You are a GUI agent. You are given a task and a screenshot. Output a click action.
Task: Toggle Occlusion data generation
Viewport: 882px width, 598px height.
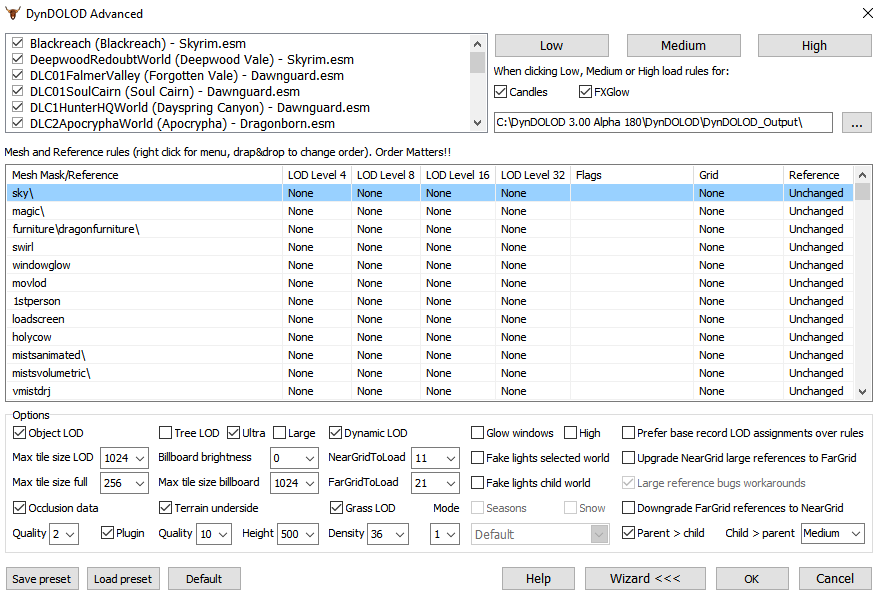point(20,508)
